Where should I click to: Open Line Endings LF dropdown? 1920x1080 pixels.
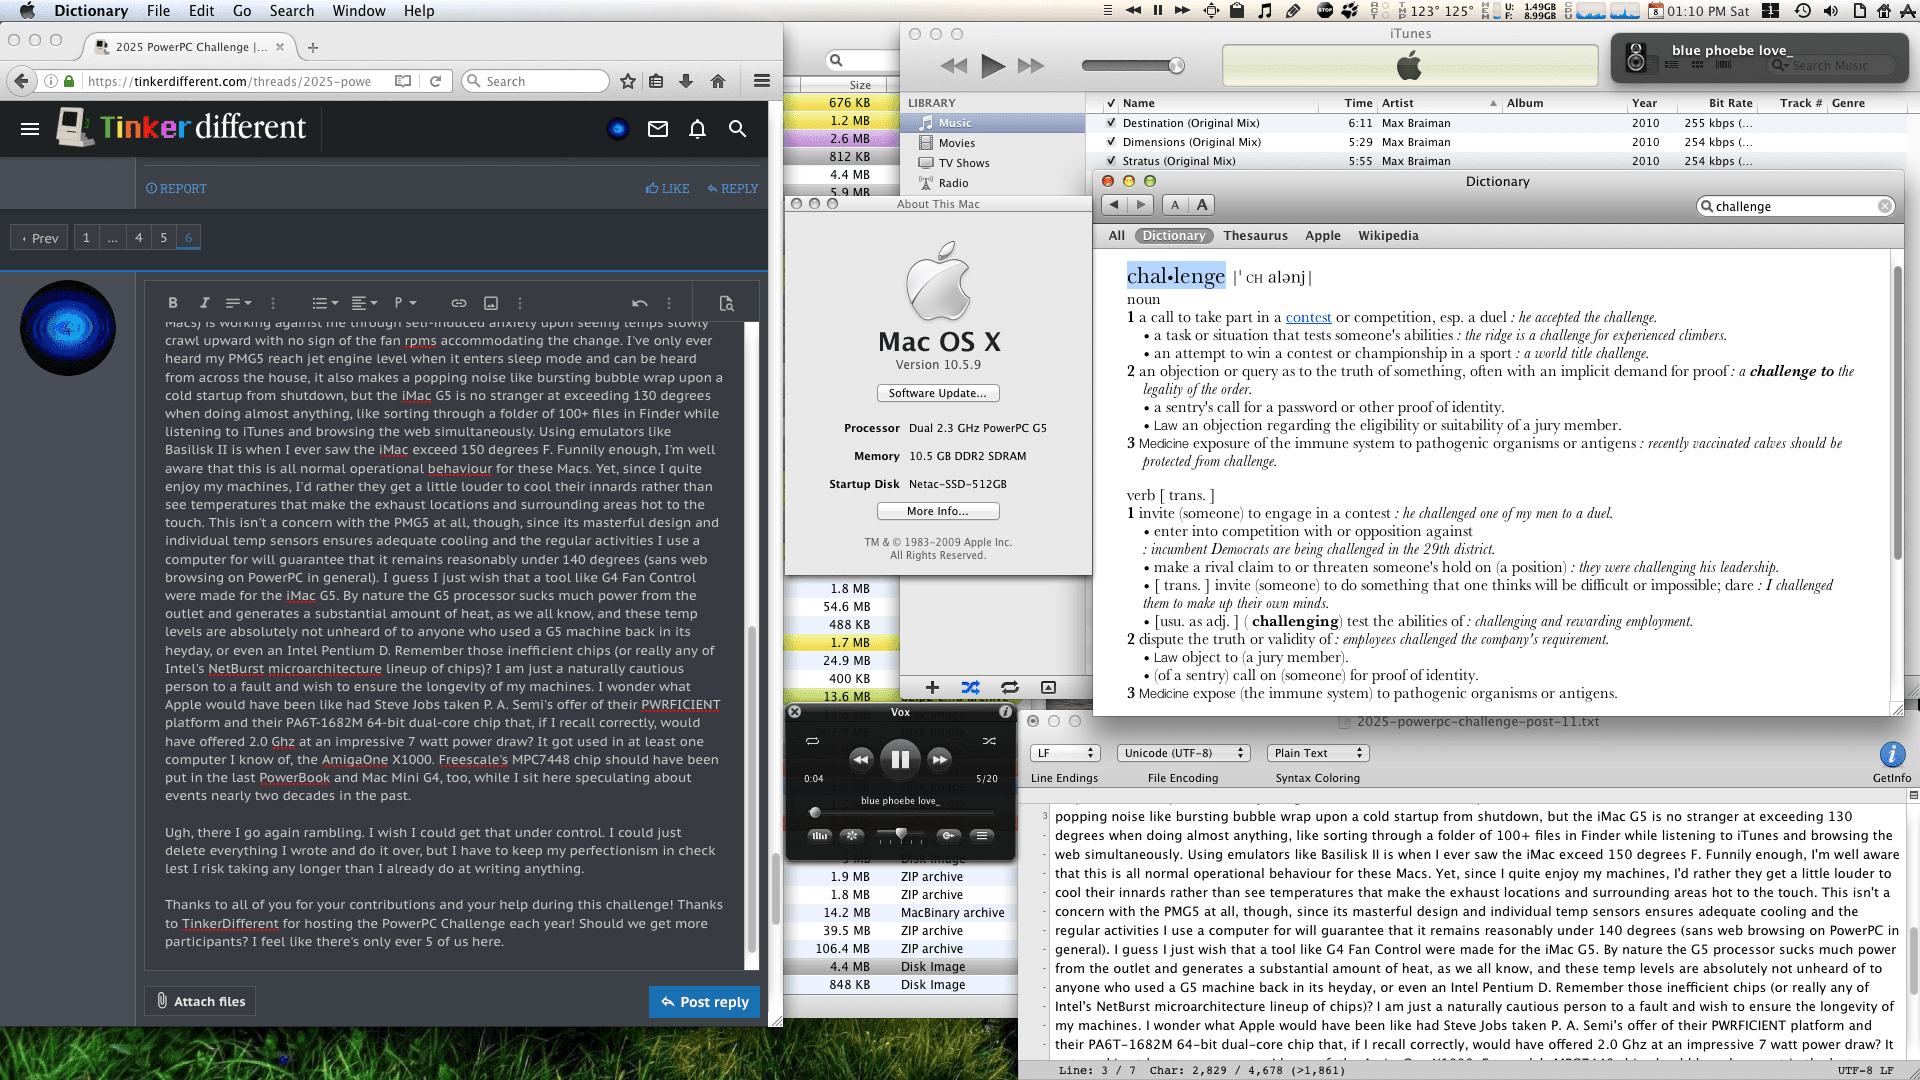(x=1065, y=753)
